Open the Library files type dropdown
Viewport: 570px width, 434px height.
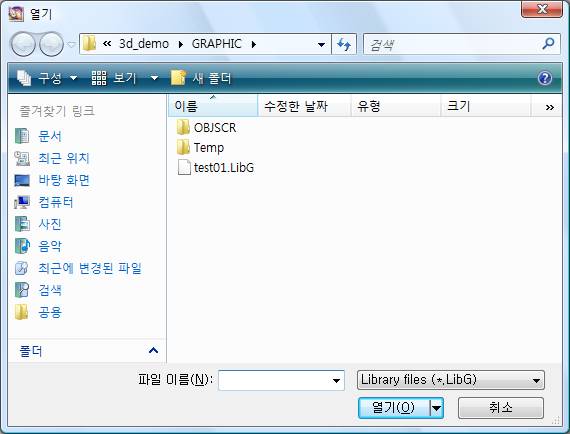451,380
